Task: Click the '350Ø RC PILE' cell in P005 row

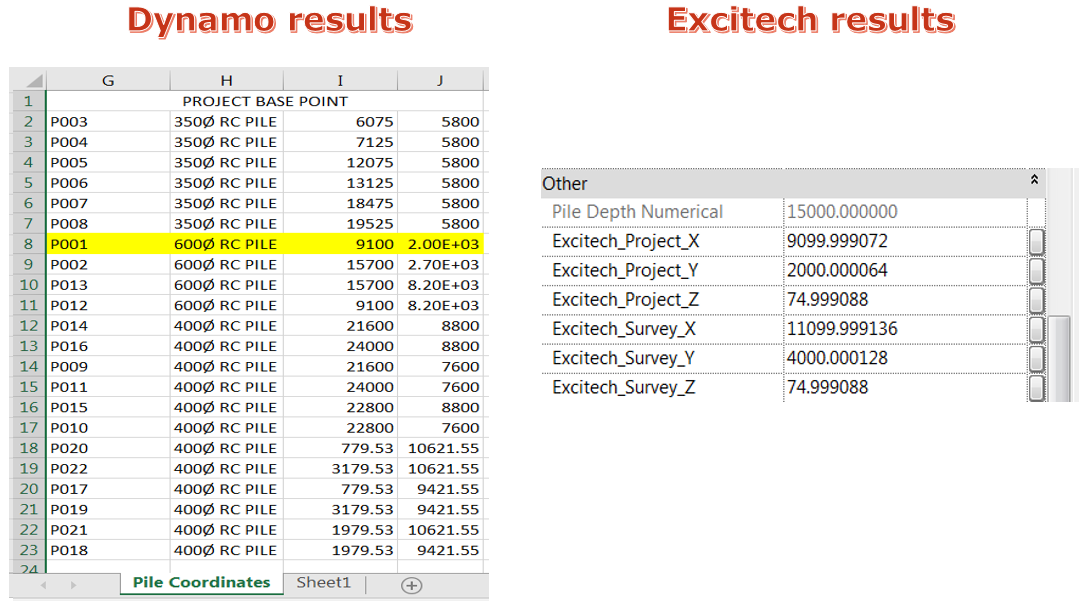Action: [226, 163]
